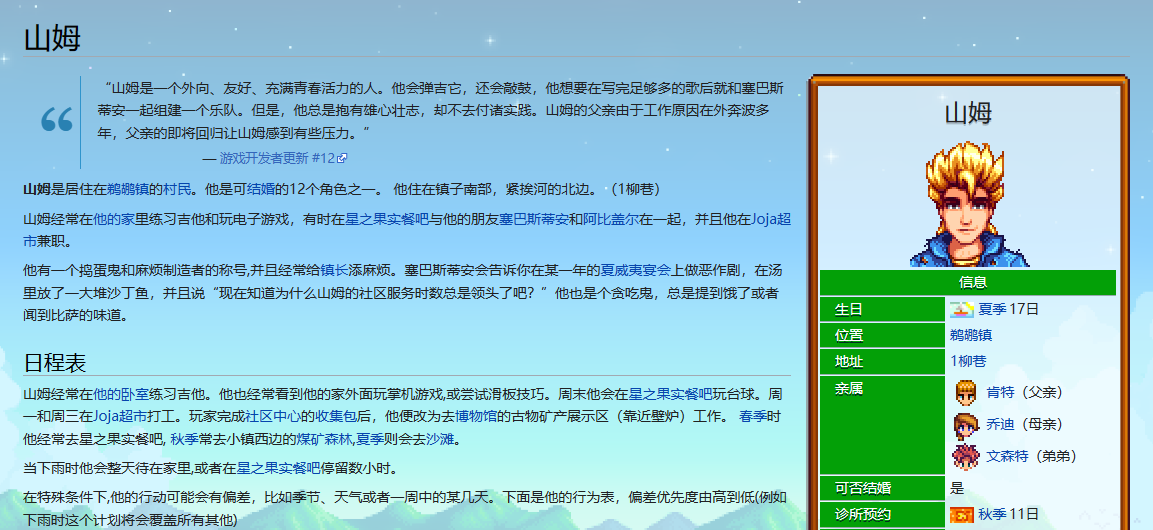Click the fall season icon beside 秋季 11日
Viewport: 1153px width, 530px height.
click(961, 514)
